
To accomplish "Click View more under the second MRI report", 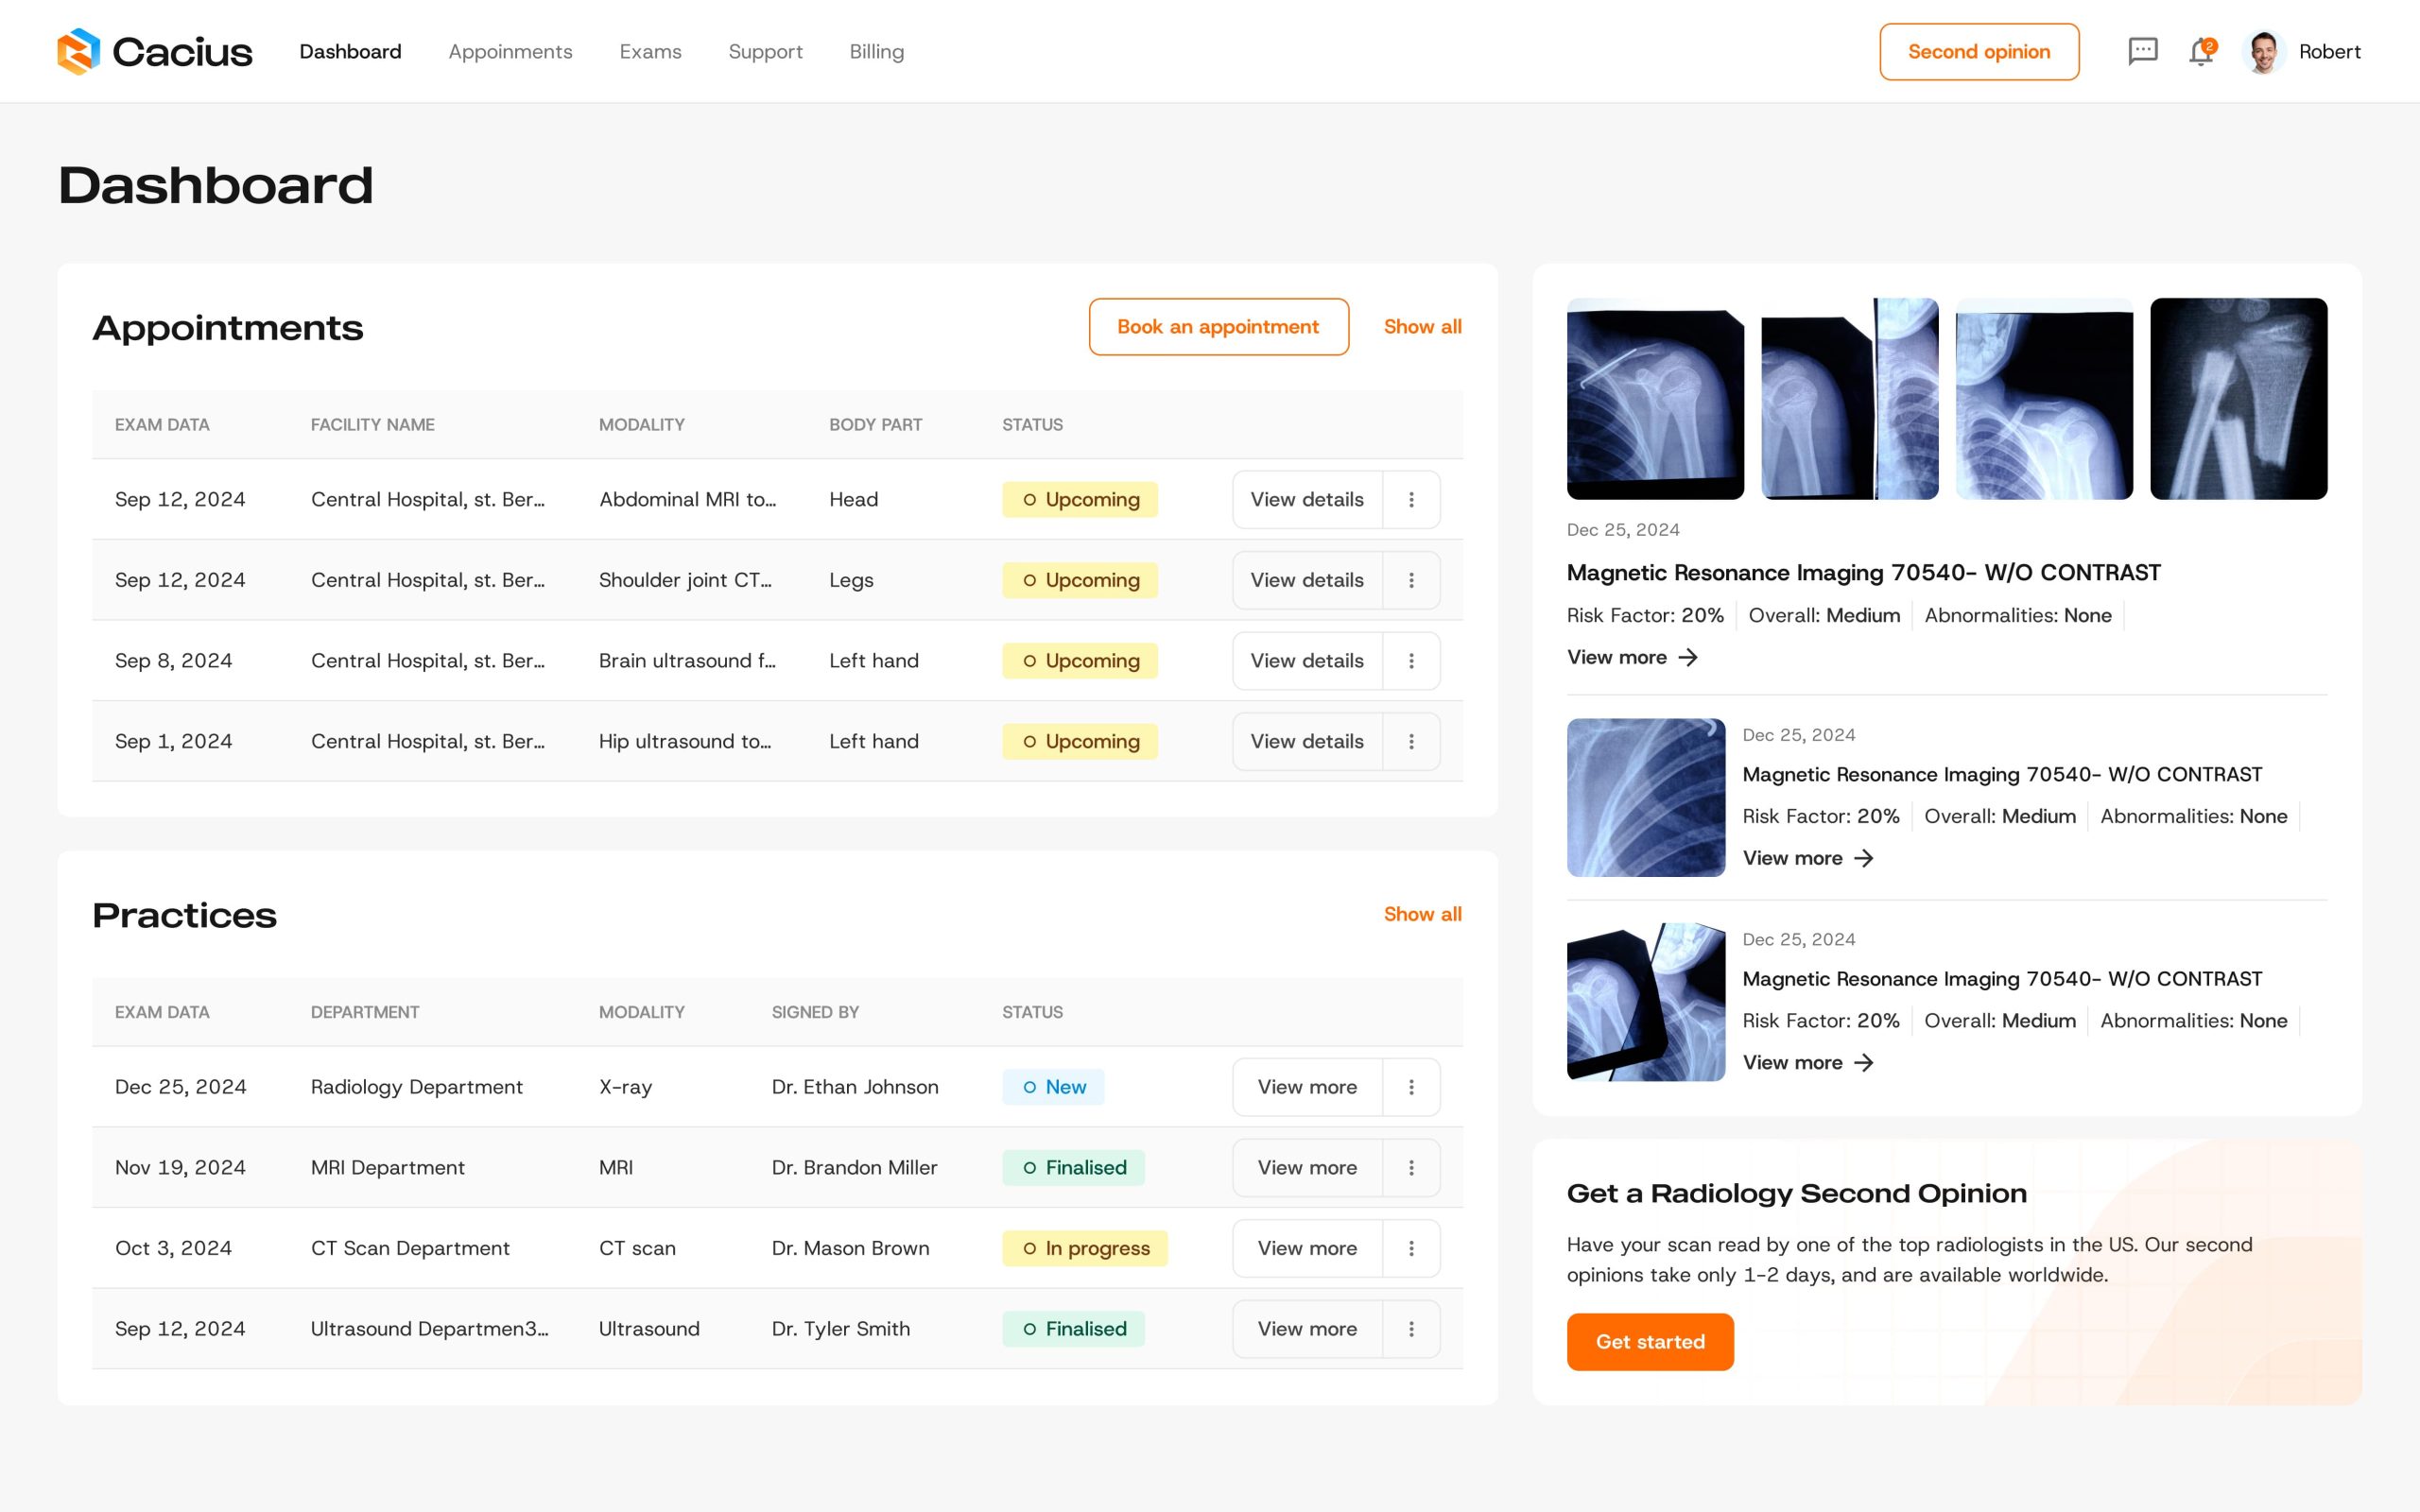I will tap(1808, 858).
